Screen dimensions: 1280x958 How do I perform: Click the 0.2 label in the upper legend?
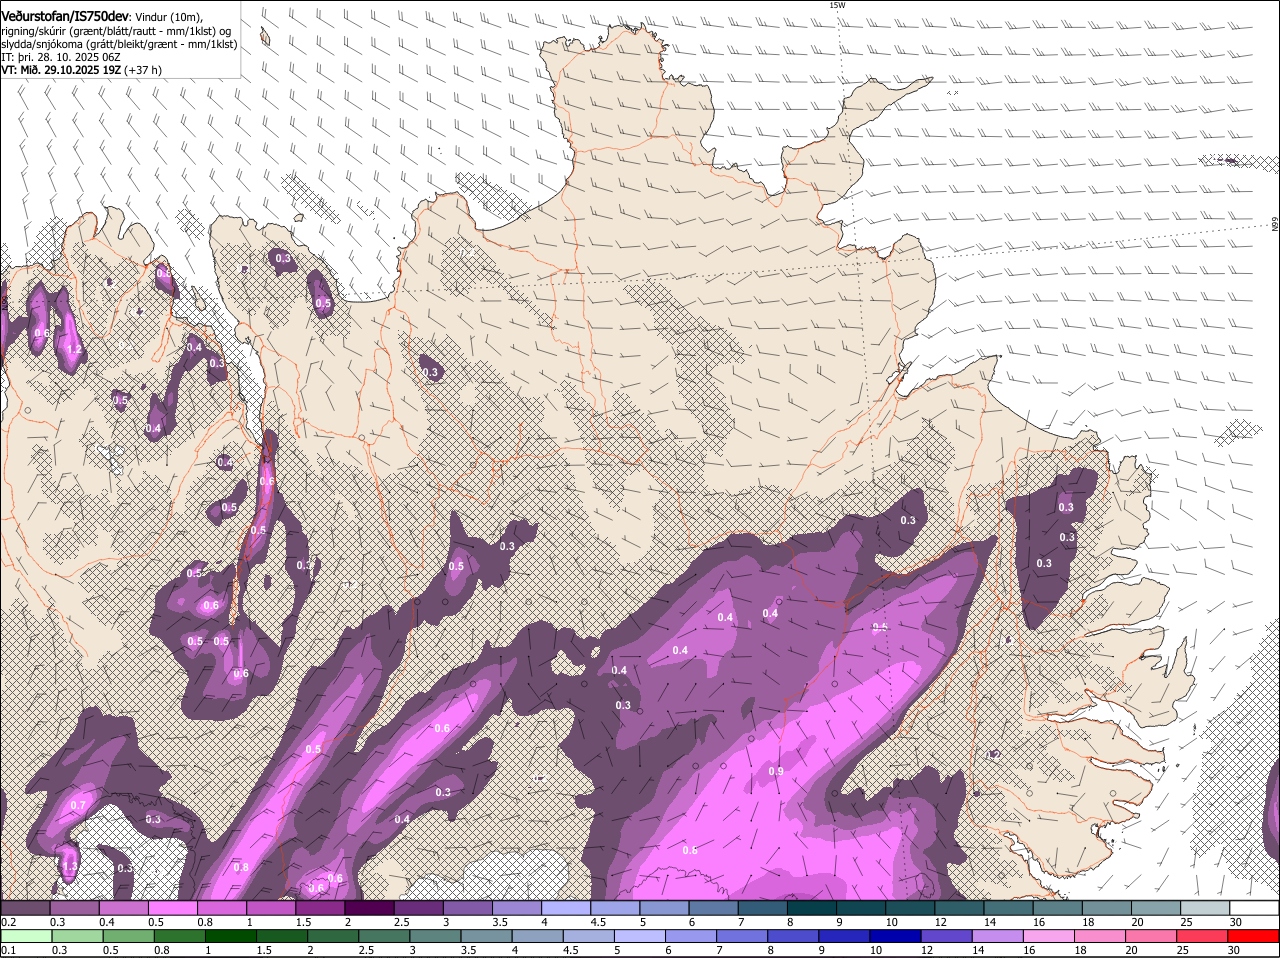click(8, 921)
